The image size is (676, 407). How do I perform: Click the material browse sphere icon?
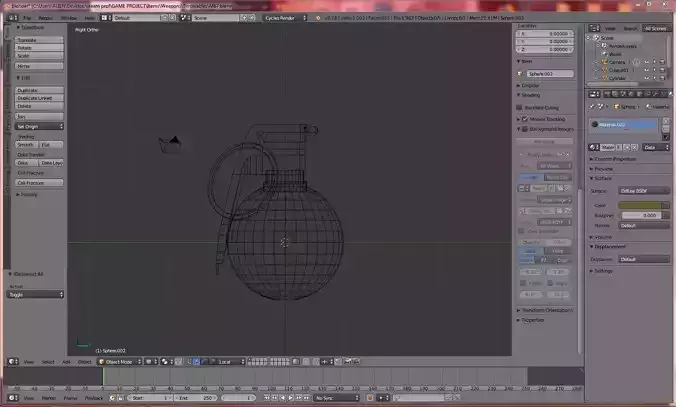click(594, 147)
